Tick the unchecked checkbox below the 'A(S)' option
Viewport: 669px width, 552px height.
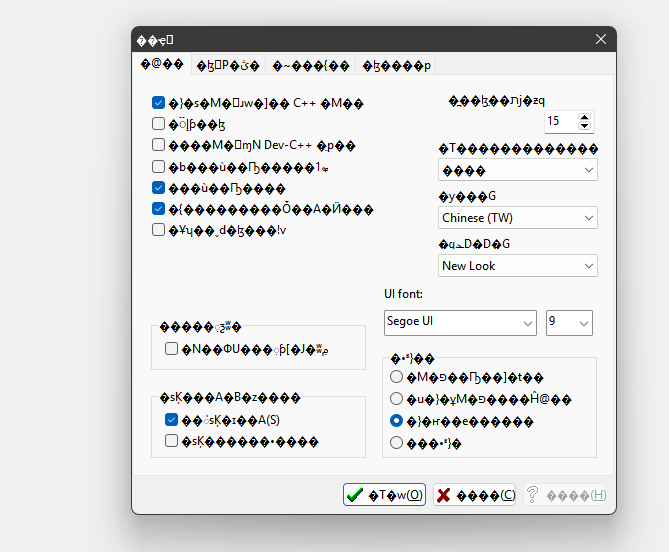[172, 441]
